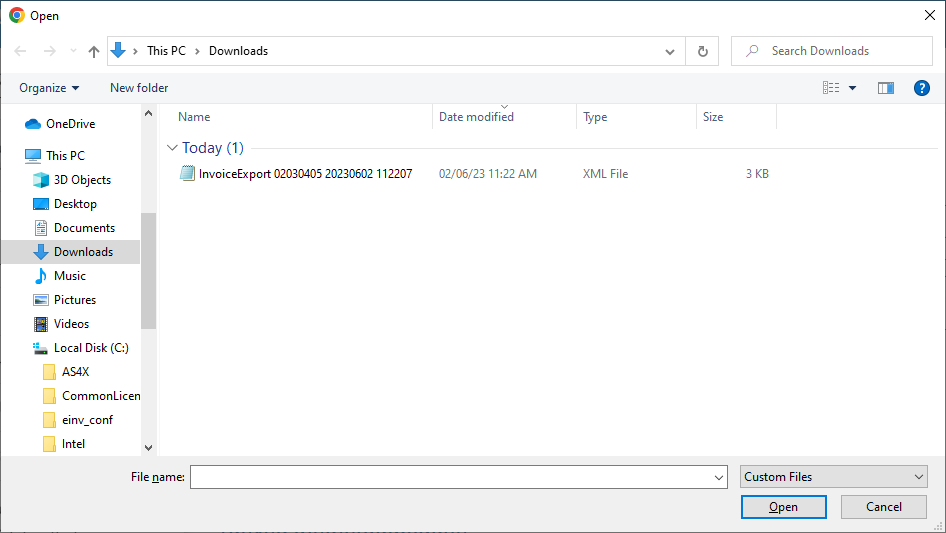The image size is (946, 533).
Task: Click the 3D Objects cube icon
Action: coord(40,180)
